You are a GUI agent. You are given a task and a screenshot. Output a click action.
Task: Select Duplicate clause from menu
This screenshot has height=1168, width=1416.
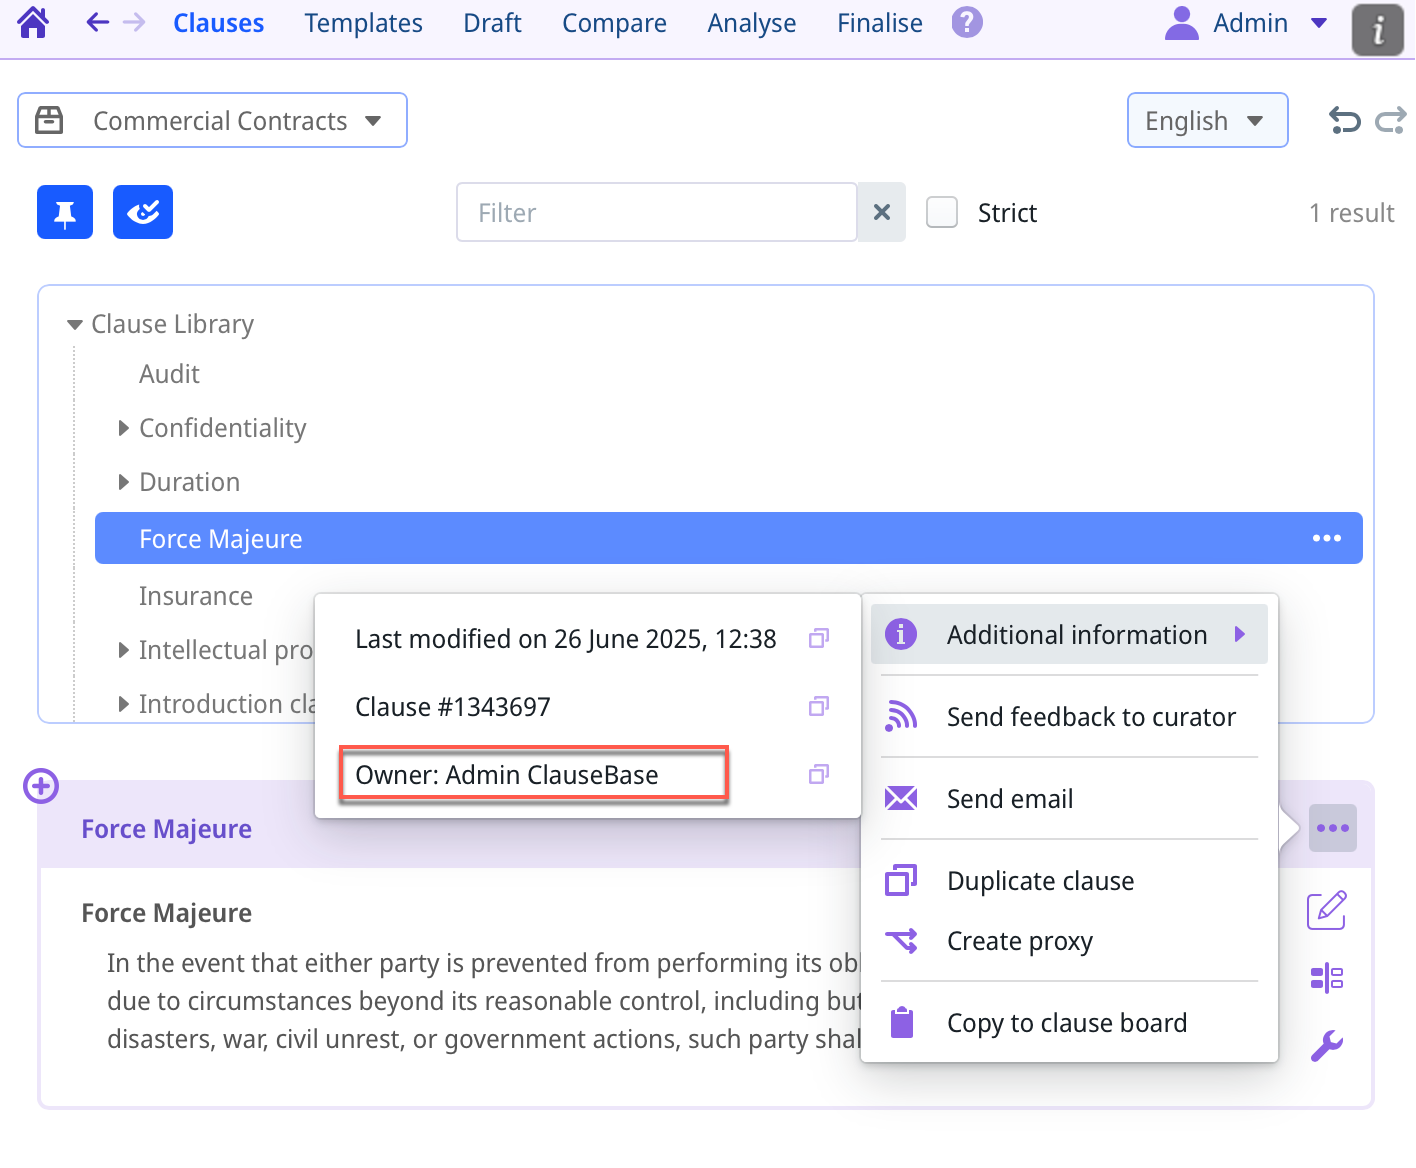point(1040,881)
